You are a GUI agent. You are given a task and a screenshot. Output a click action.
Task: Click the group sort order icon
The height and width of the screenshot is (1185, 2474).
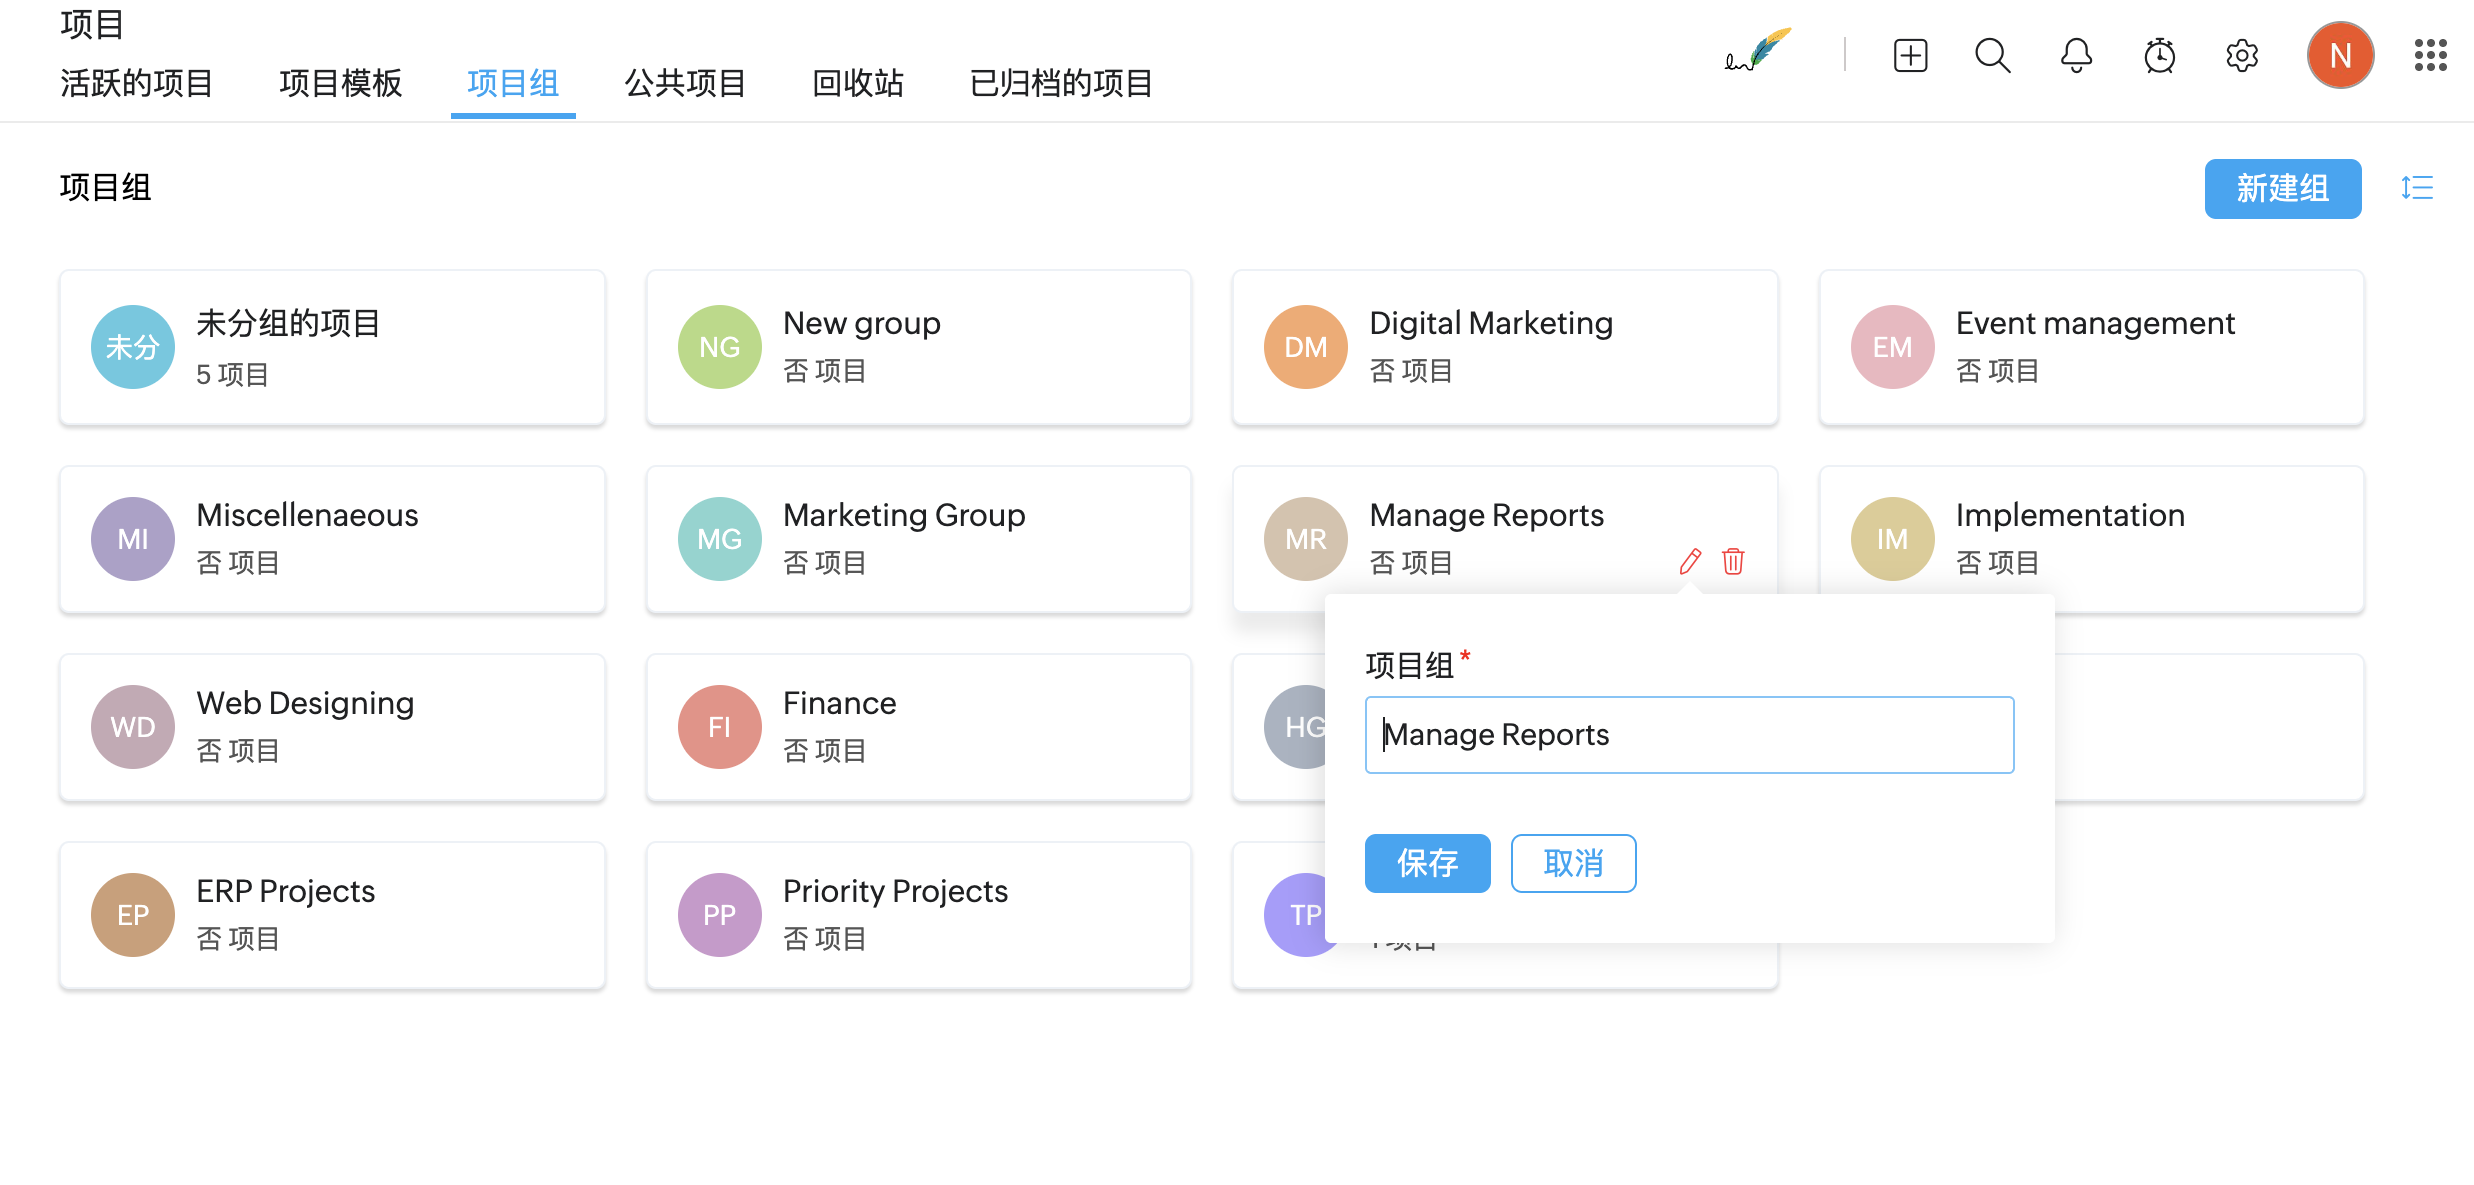2417,188
